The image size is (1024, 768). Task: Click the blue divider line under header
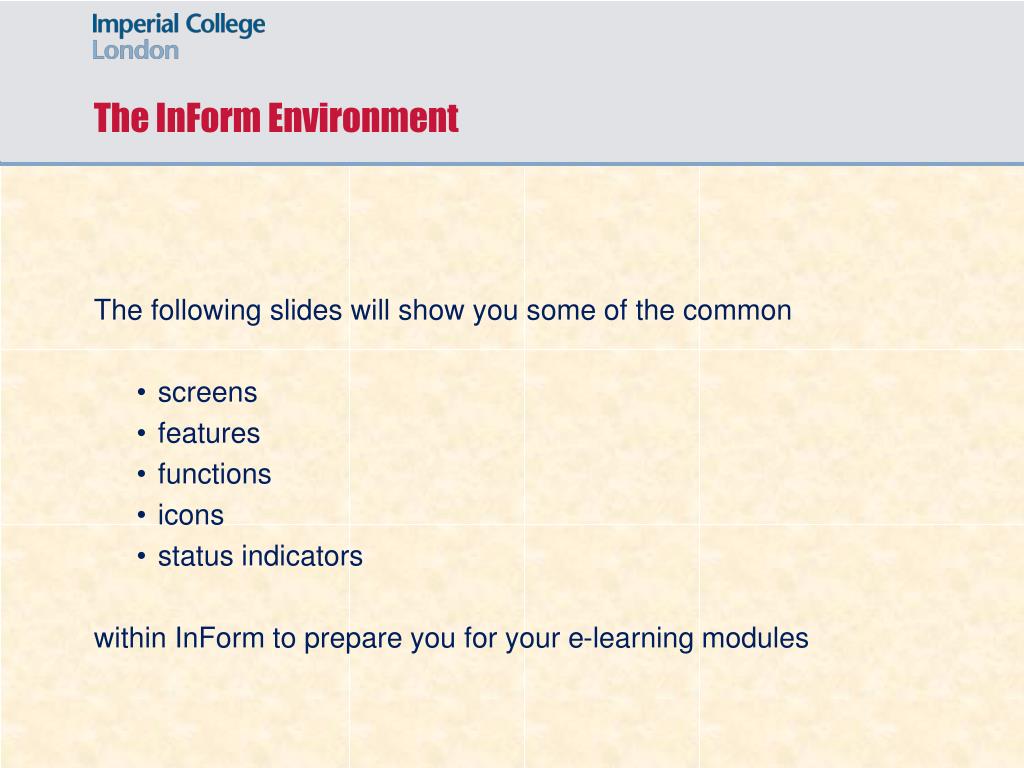click(x=512, y=164)
